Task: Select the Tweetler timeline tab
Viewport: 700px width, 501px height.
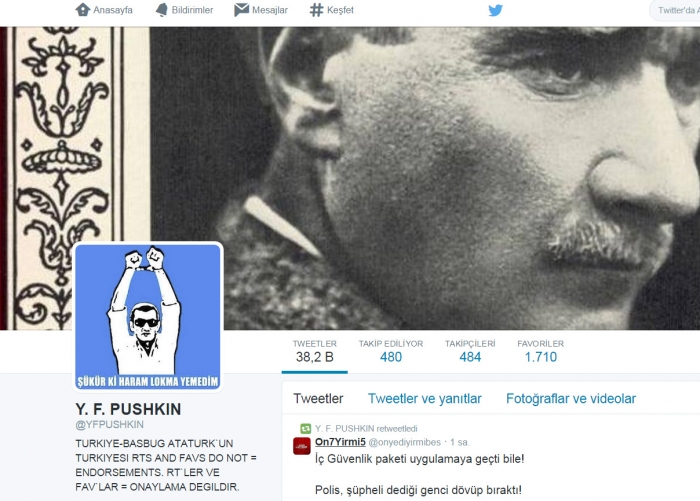Action: click(318, 399)
